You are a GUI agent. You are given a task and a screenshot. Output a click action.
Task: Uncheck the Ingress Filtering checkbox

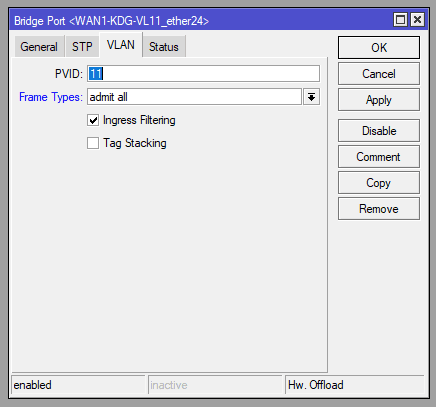point(93,120)
